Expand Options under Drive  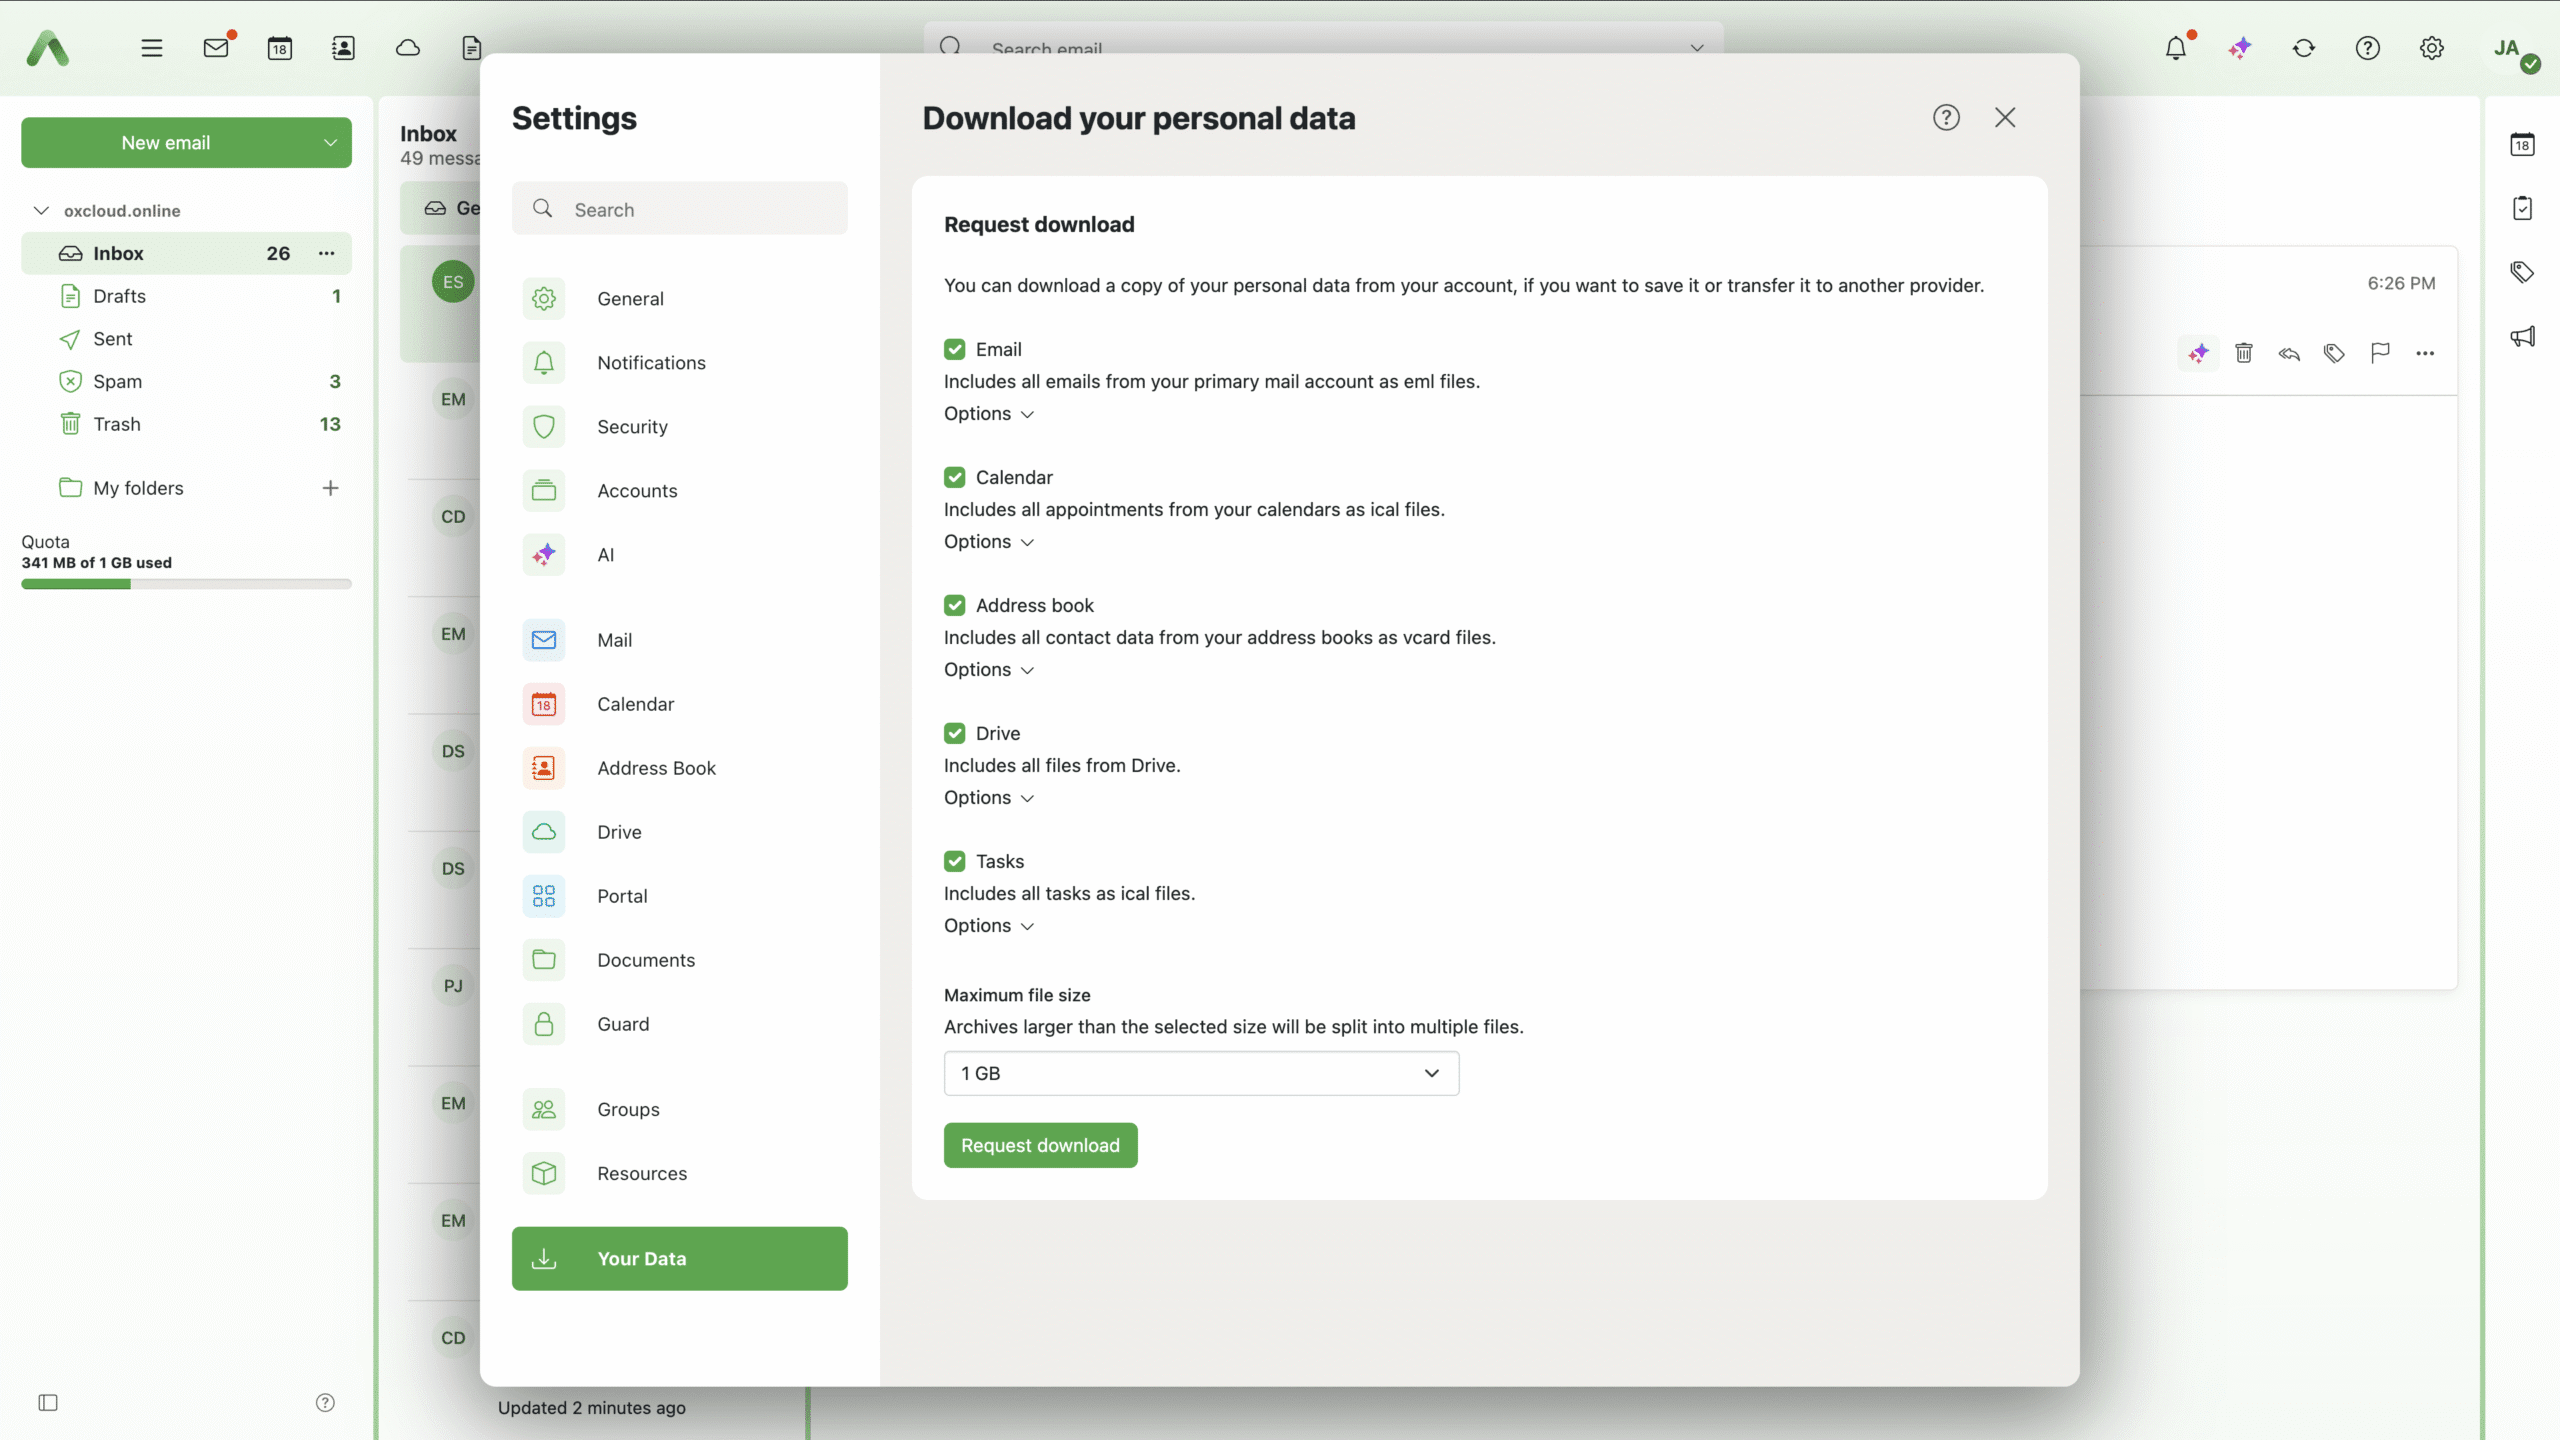pyautogui.click(x=988, y=798)
